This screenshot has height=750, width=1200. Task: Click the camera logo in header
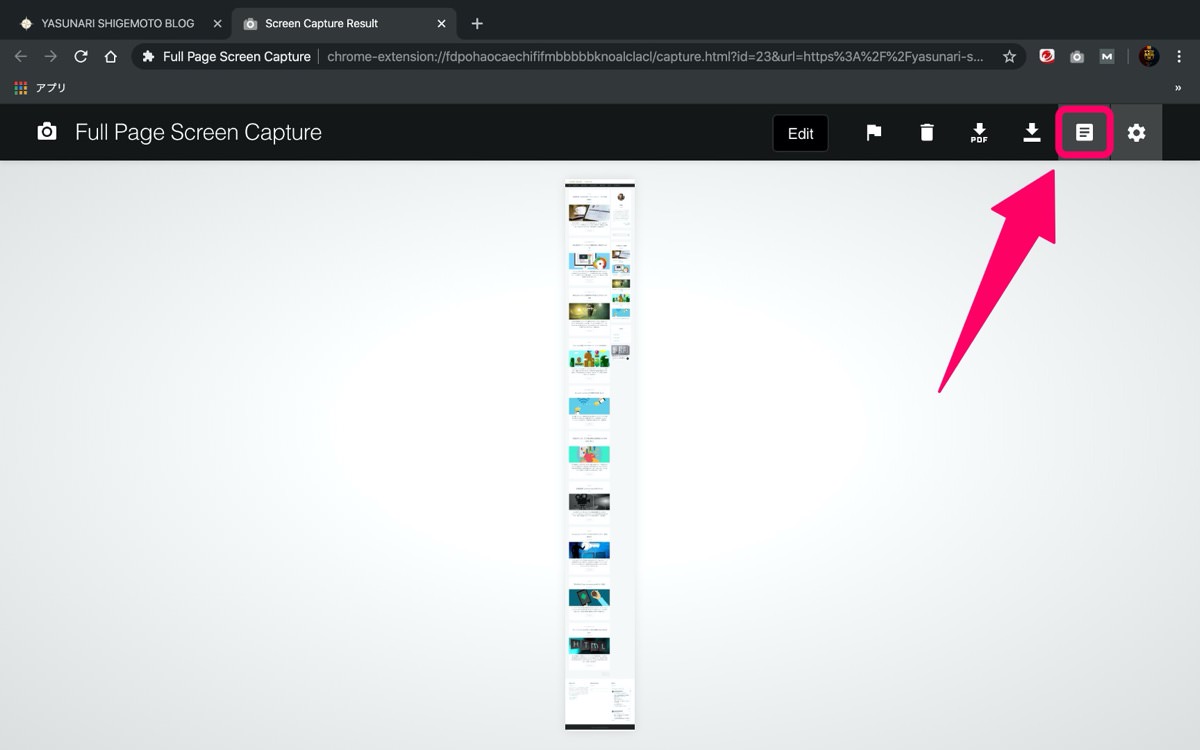click(x=47, y=132)
